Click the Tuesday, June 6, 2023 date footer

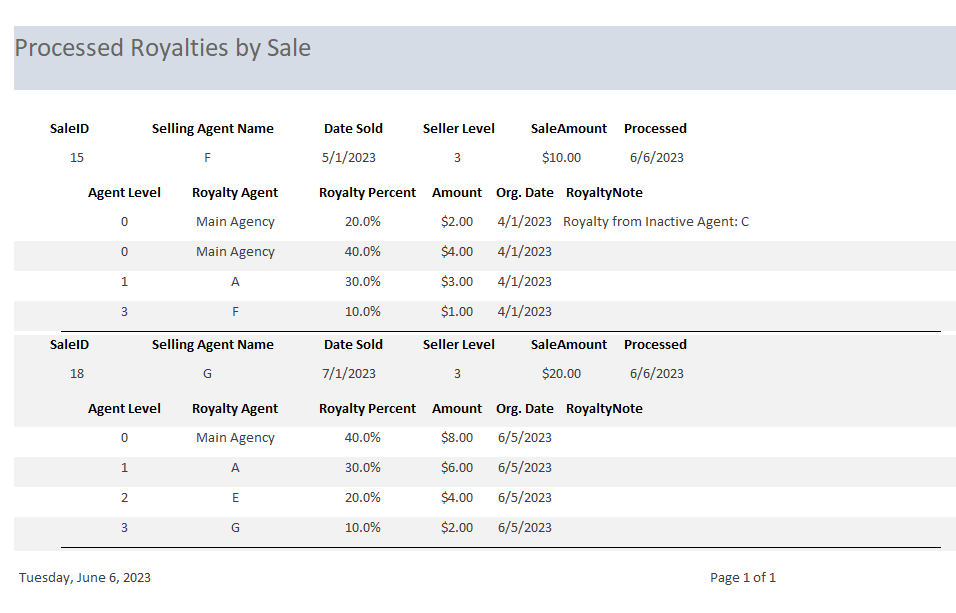point(85,577)
